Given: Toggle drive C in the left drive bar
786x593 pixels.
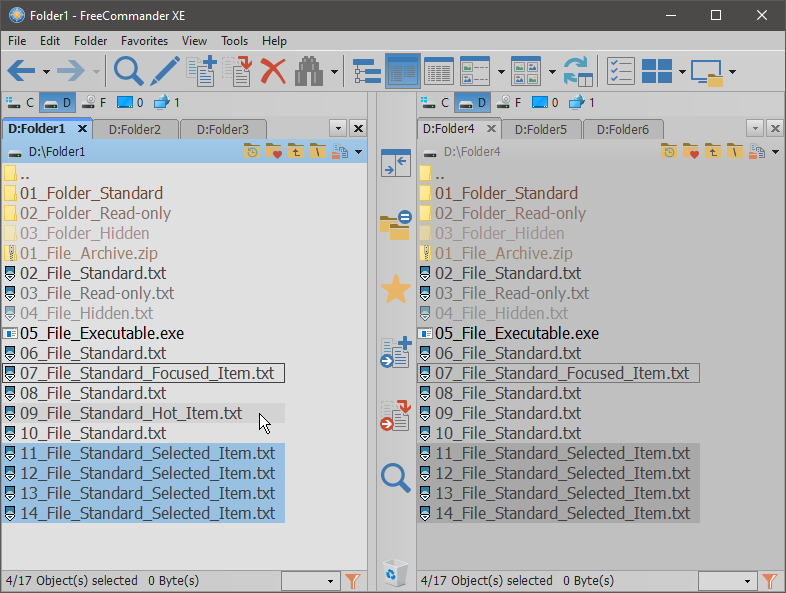Looking at the screenshot, I should 20,102.
